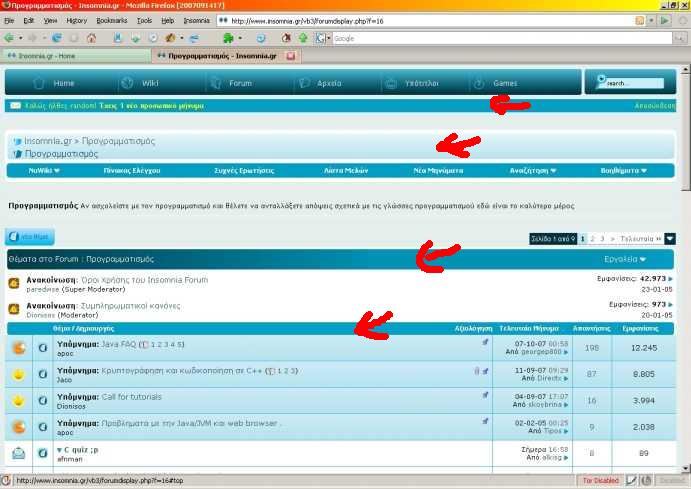Click the Home button in site navigation

(54, 83)
